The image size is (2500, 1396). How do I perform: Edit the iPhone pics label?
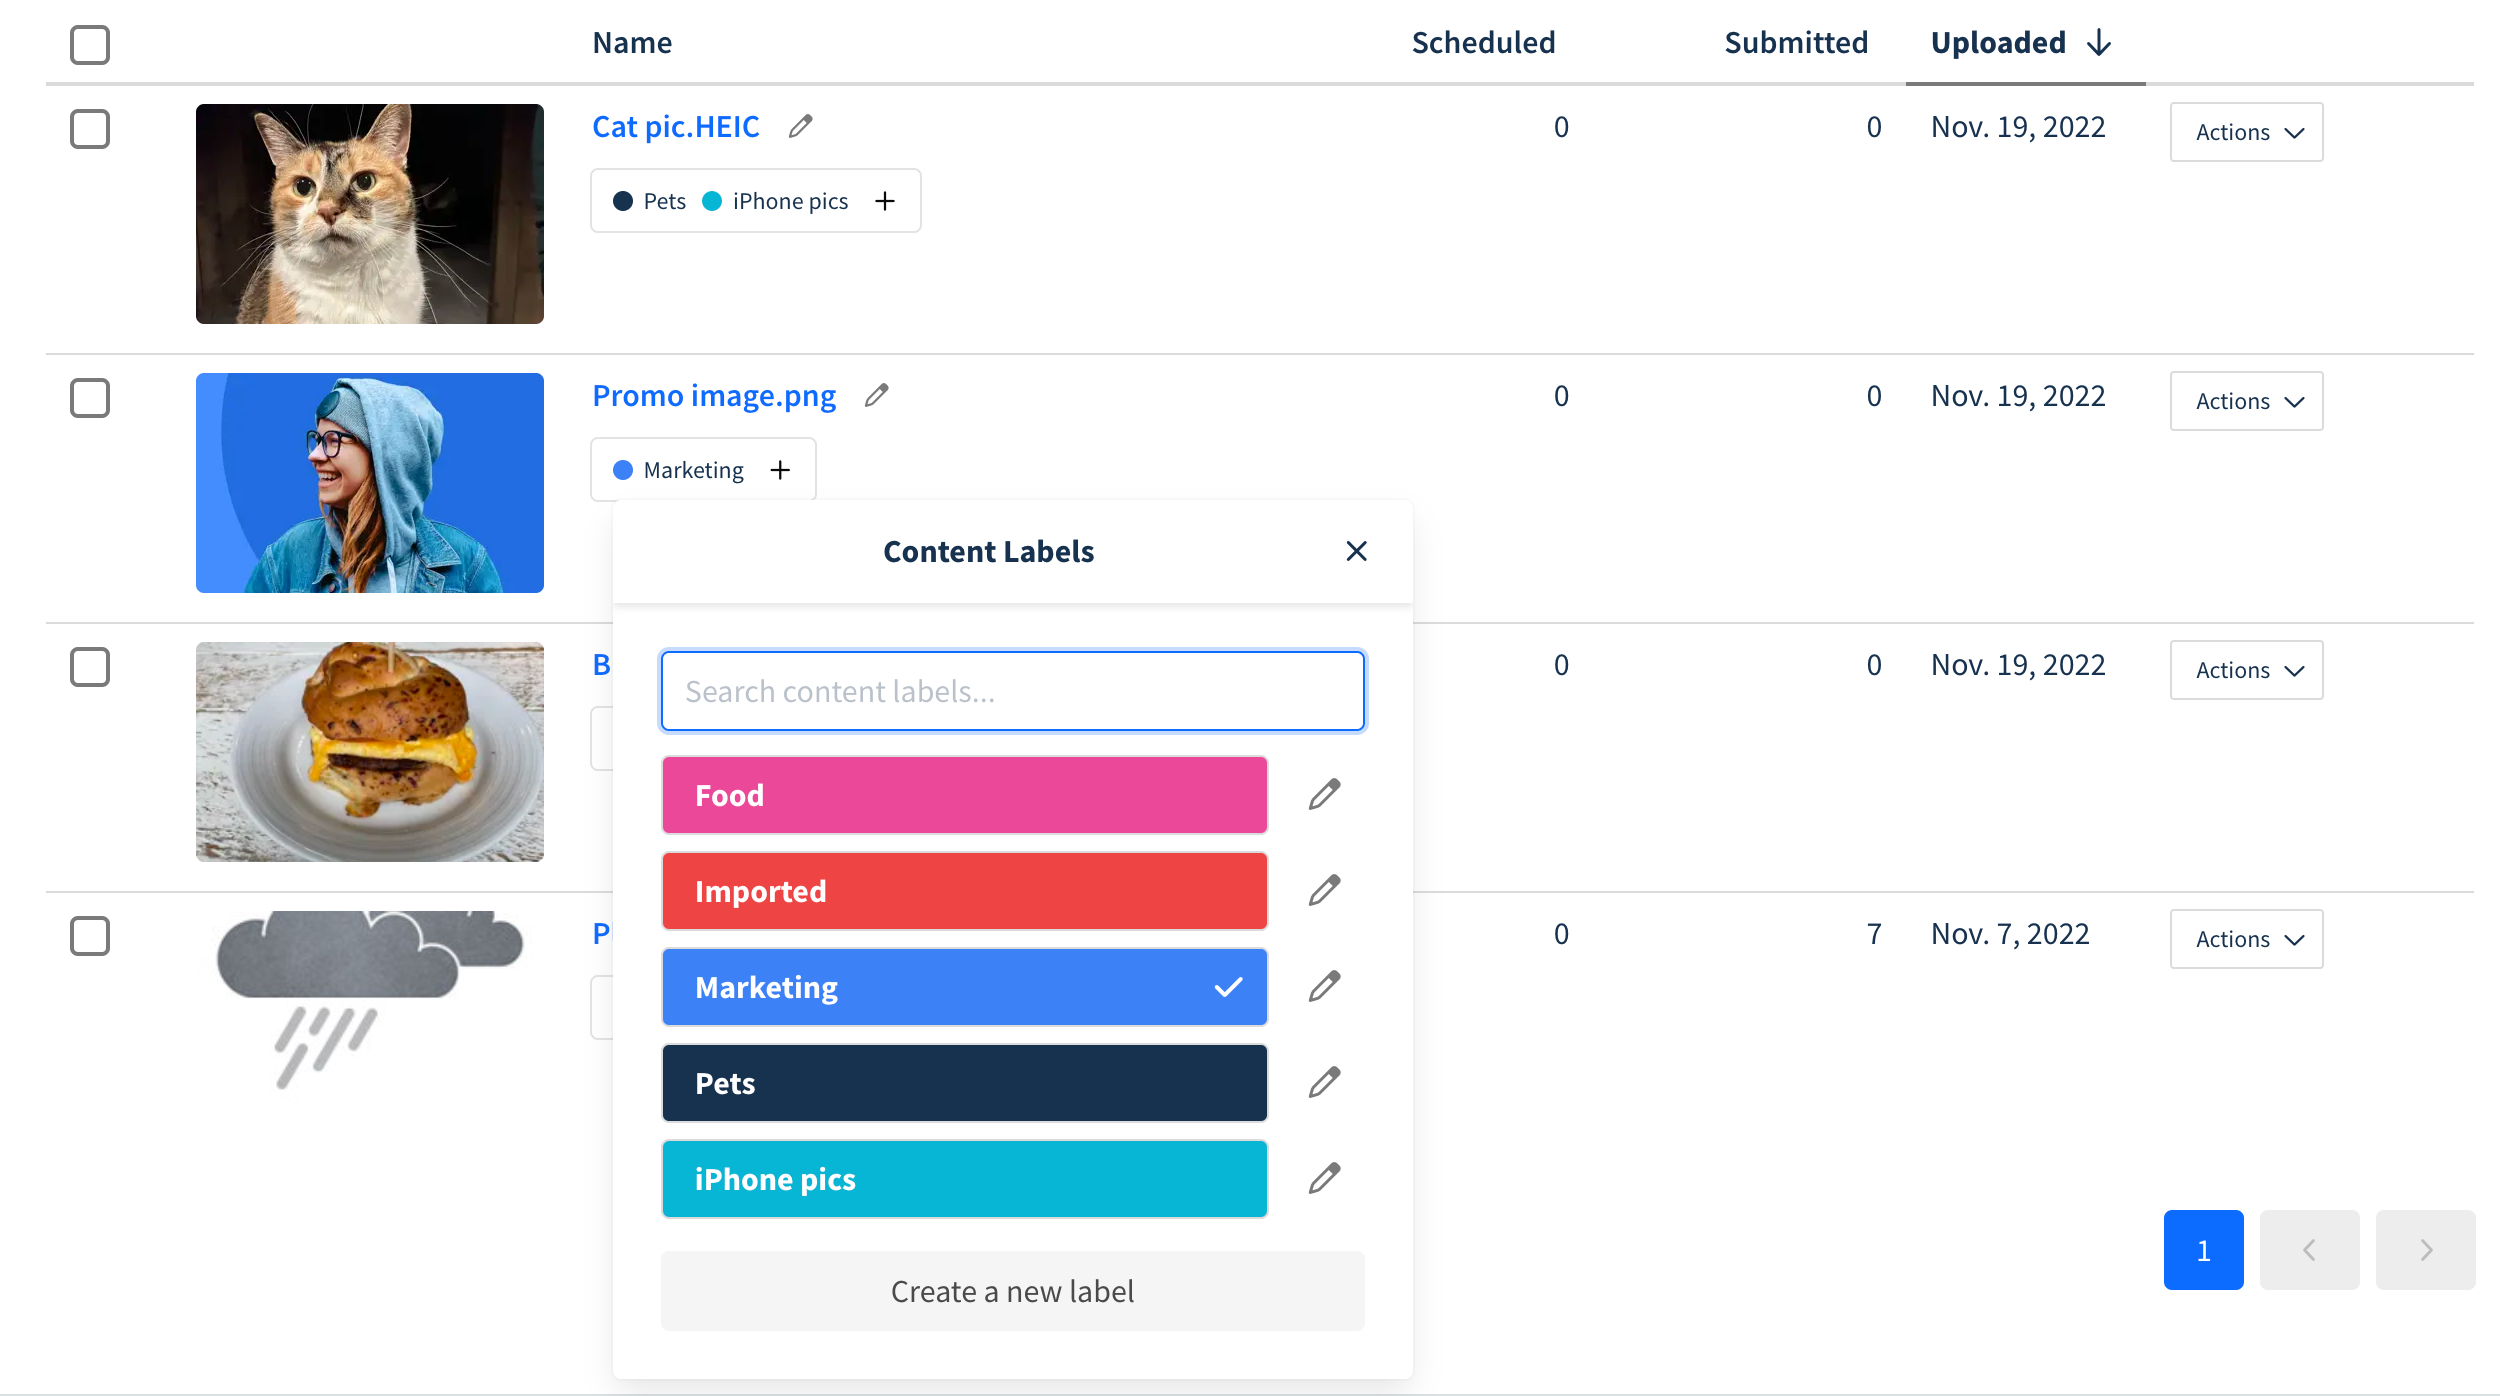[1324, 1179]
